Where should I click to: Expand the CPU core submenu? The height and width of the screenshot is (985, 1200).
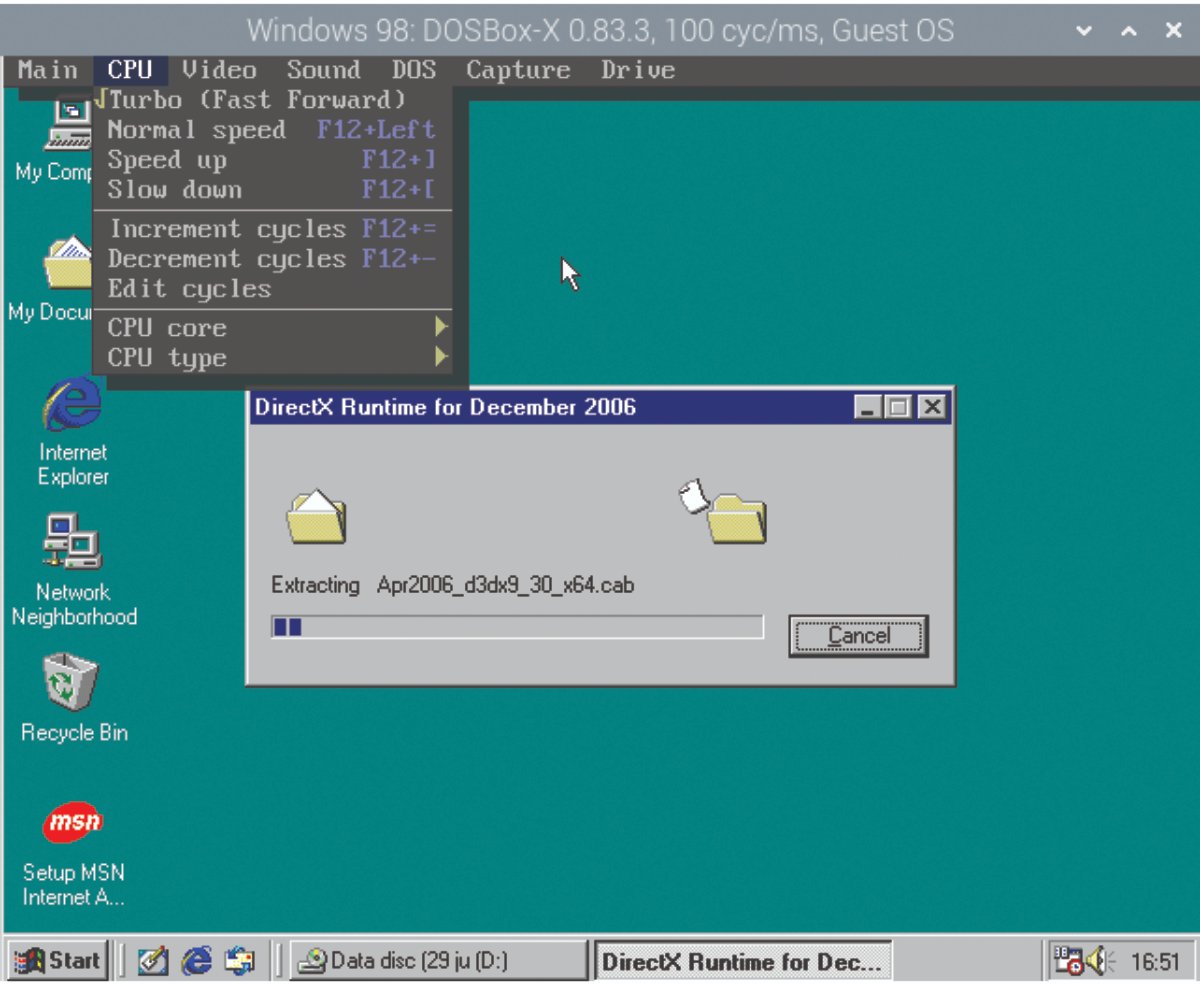click(x=272, y=328)
